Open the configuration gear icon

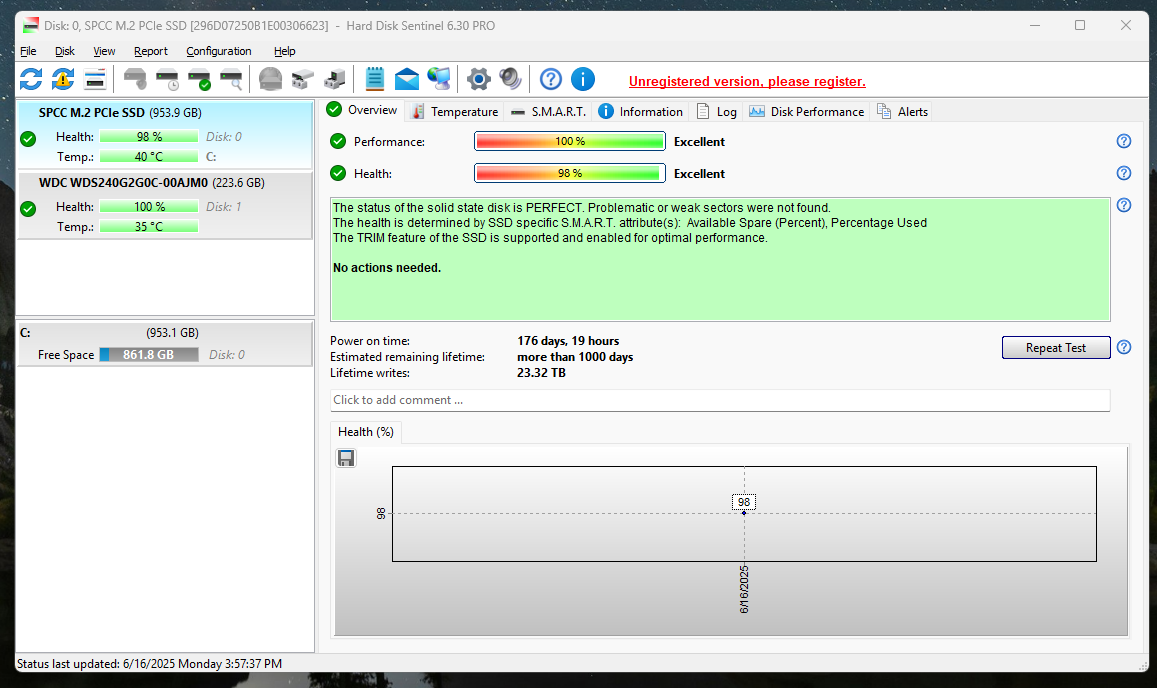(479, 79)
